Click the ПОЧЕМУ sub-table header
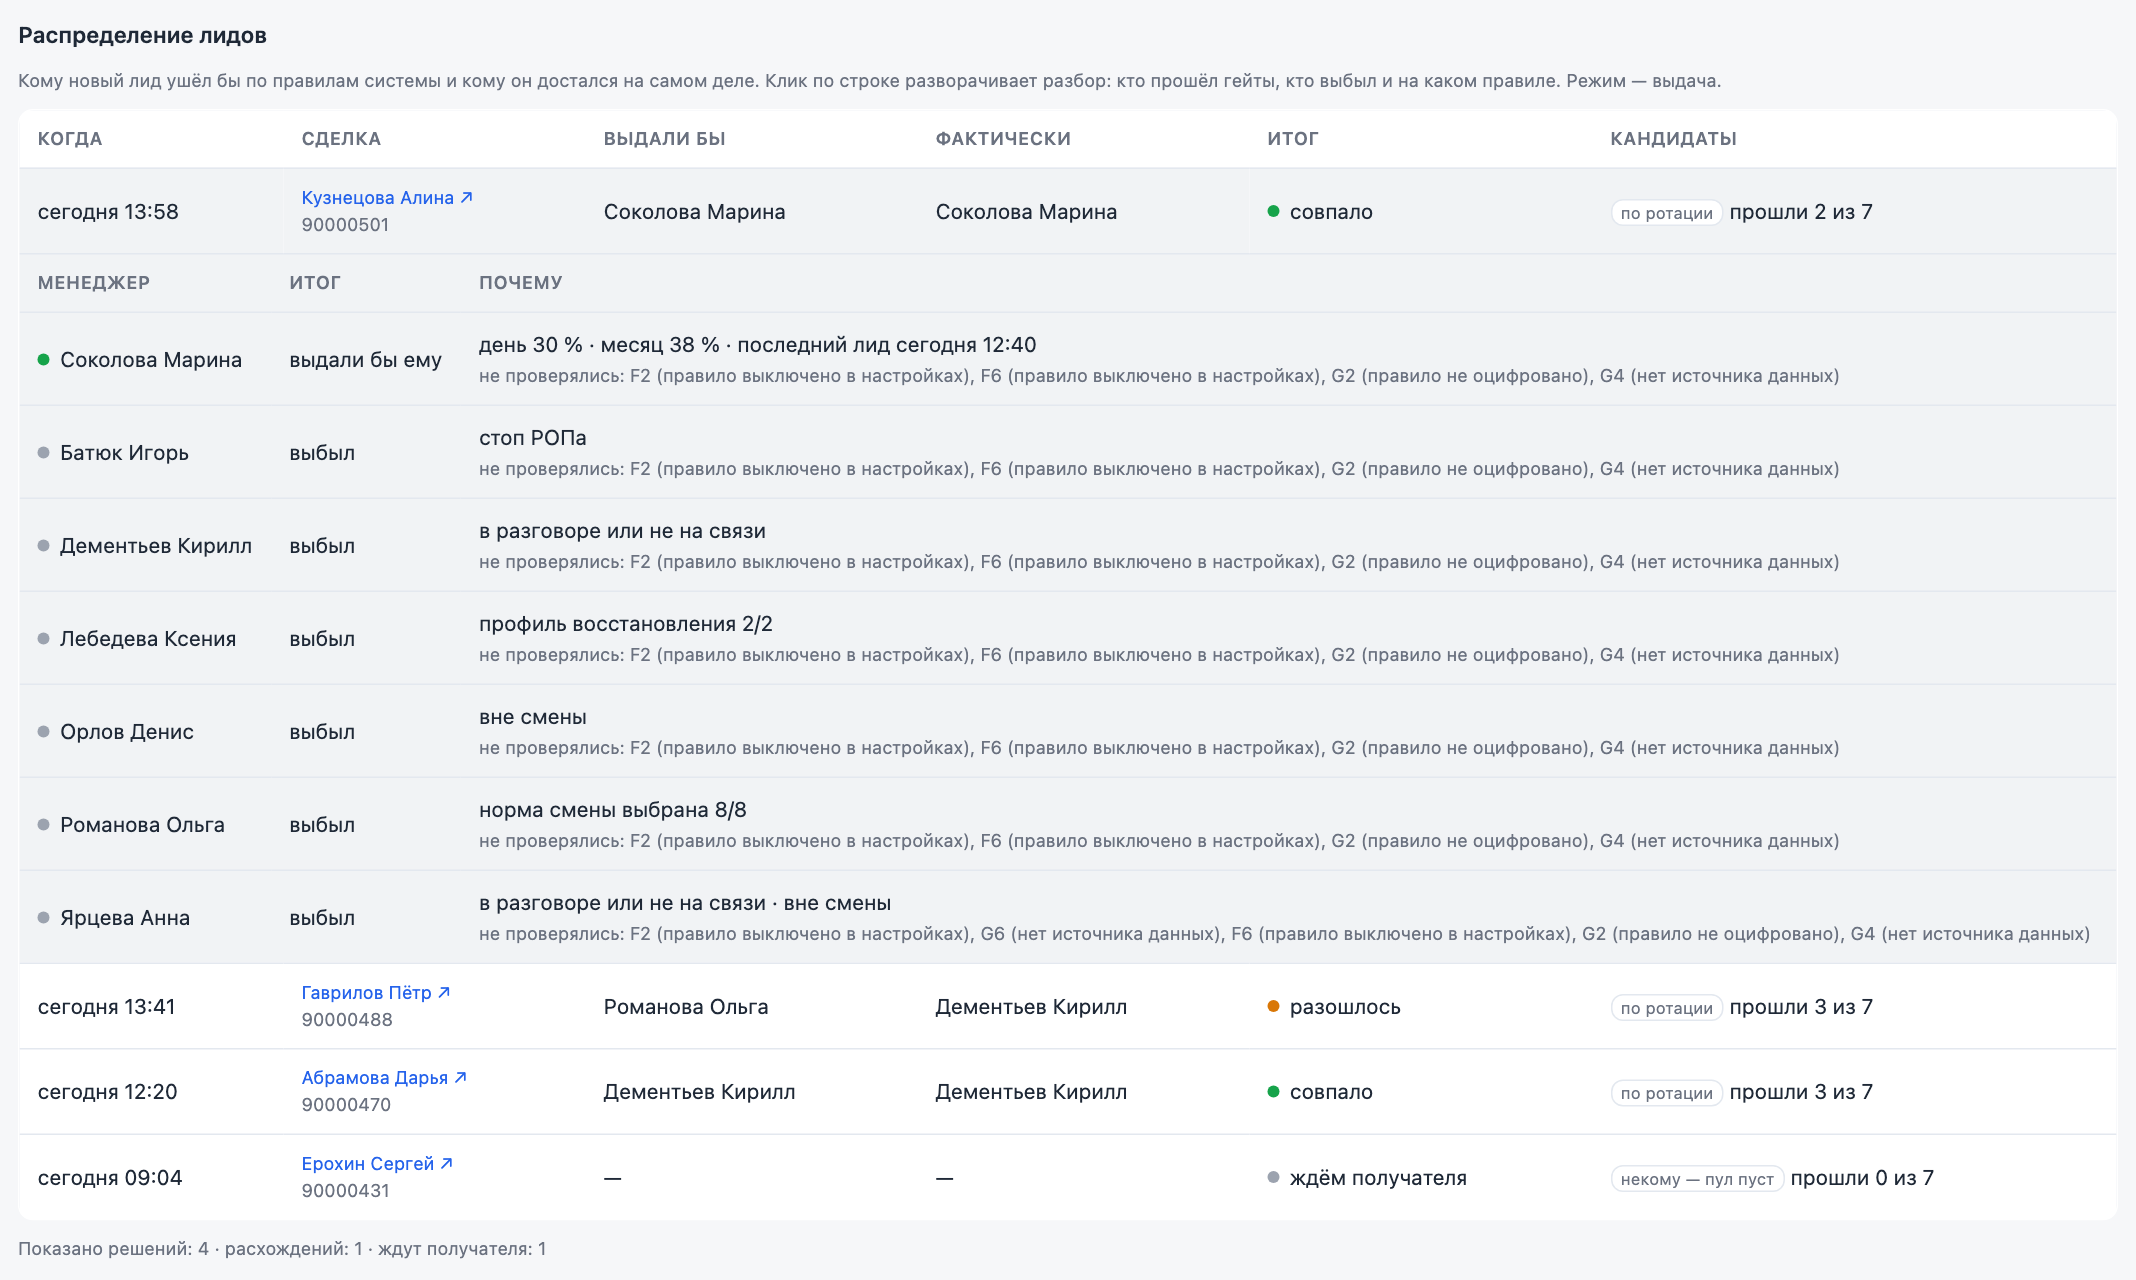This screenshot has height=1280, width=2136. (x=521, y=283)
